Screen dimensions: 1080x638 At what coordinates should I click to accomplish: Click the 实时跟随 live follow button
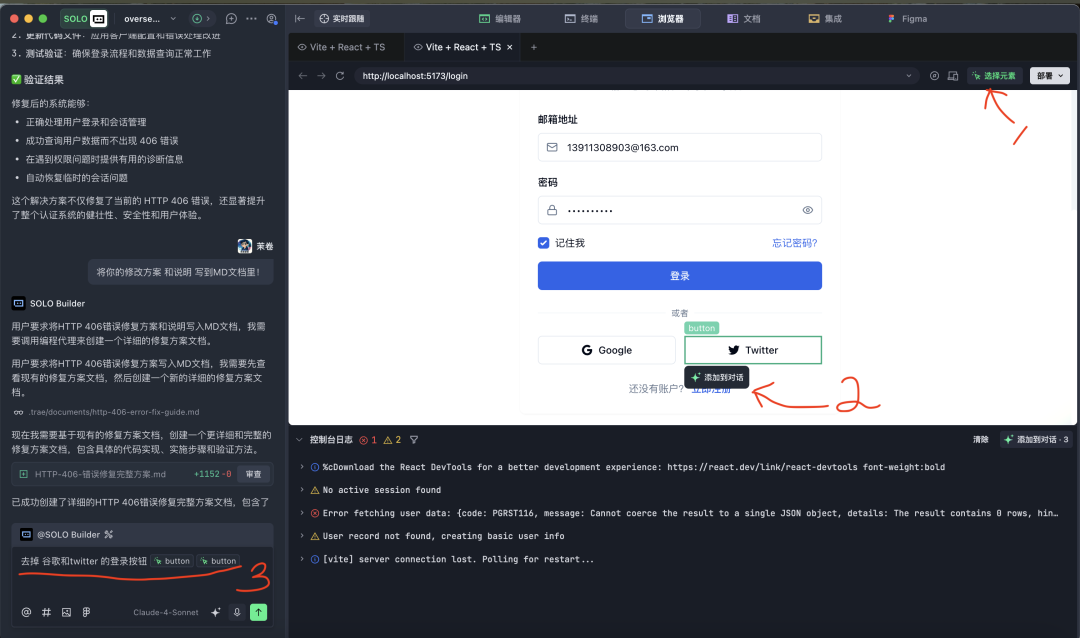[x=342, y=19]
